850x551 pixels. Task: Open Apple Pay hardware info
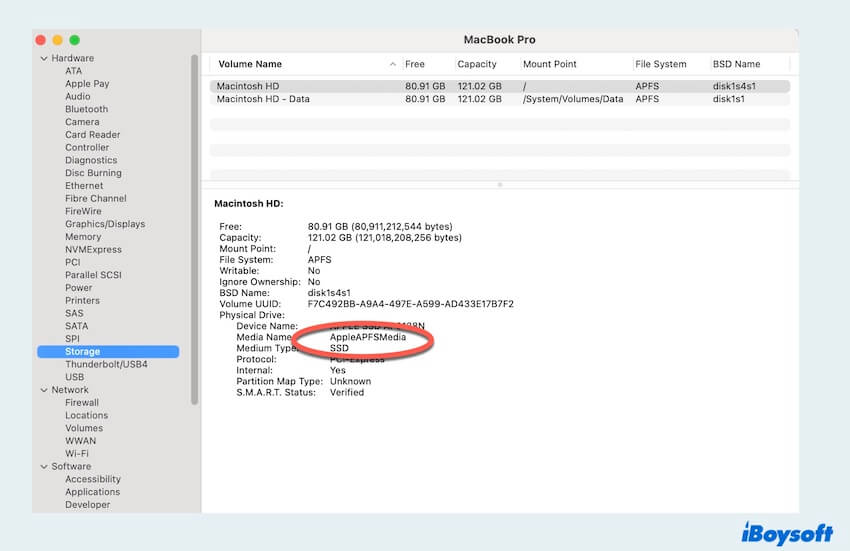(x=87, y=84)
